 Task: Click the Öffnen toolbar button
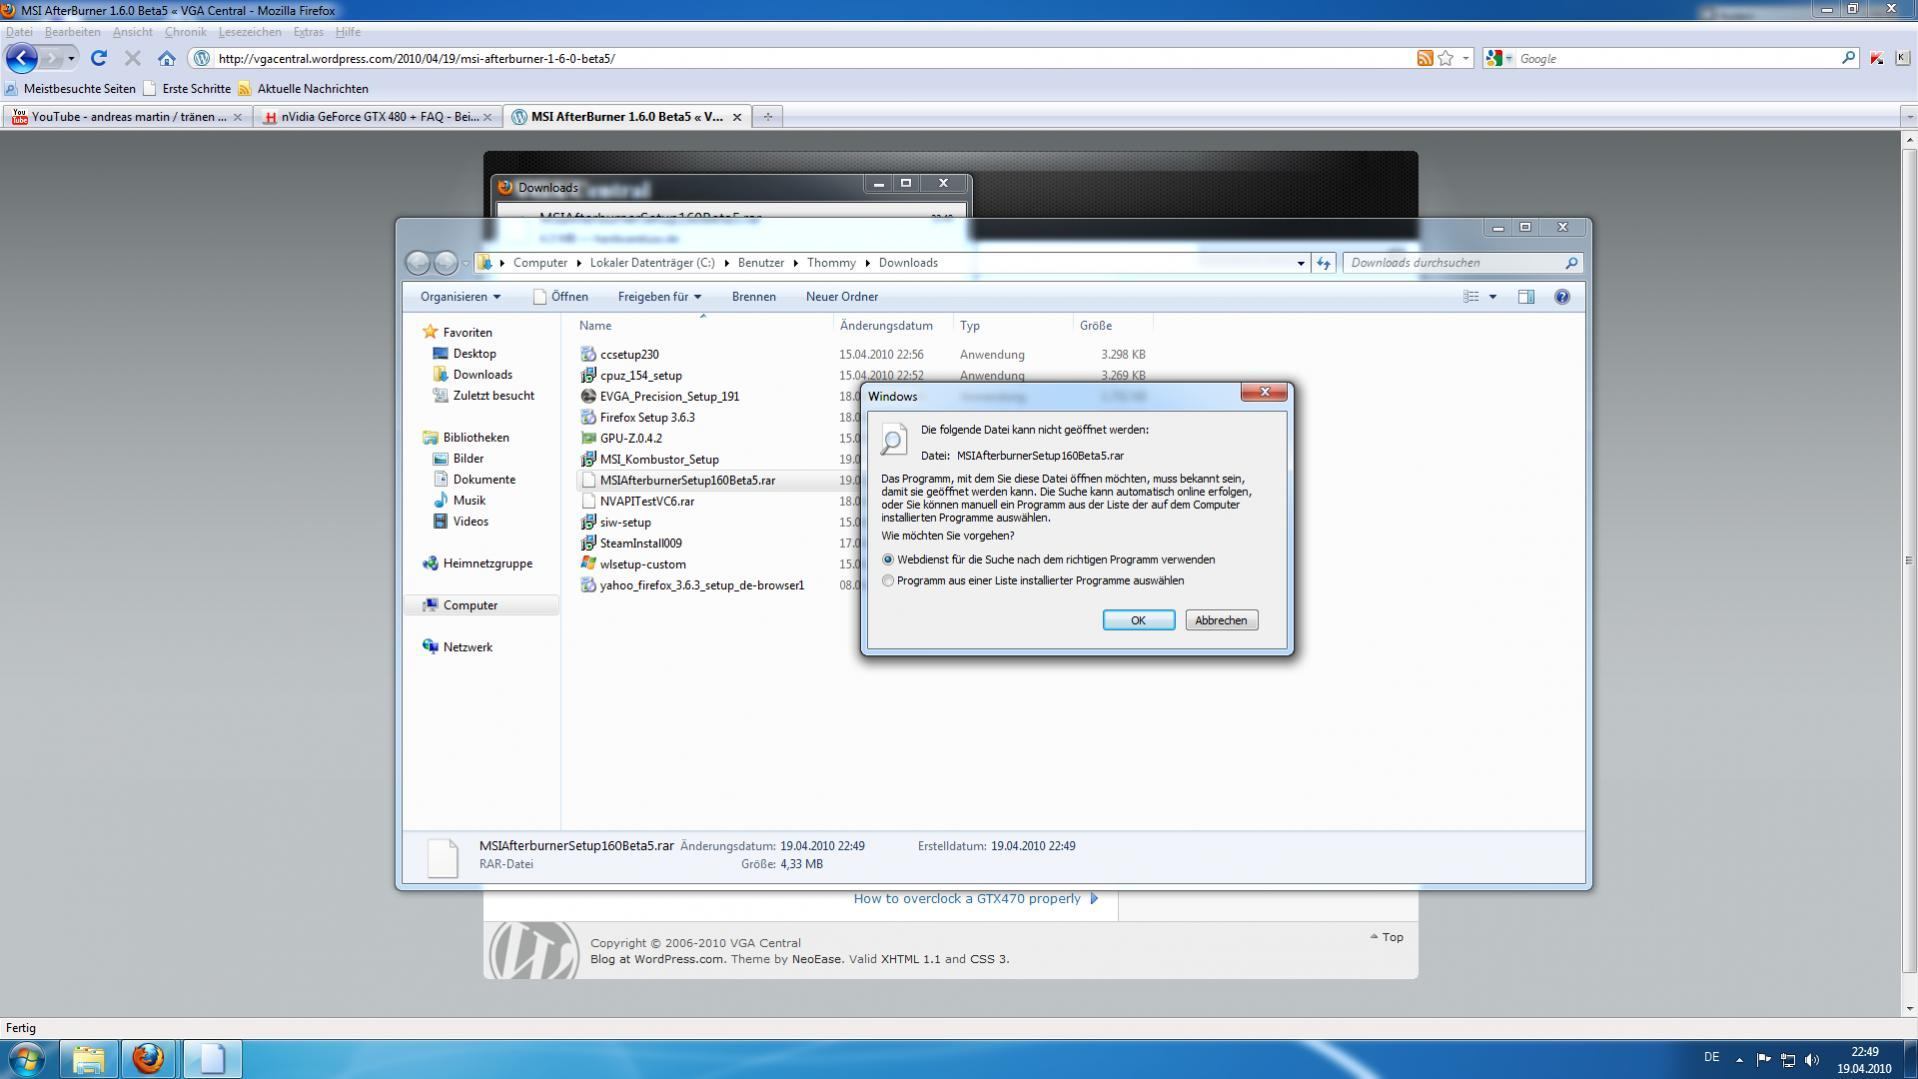point(560,296)
